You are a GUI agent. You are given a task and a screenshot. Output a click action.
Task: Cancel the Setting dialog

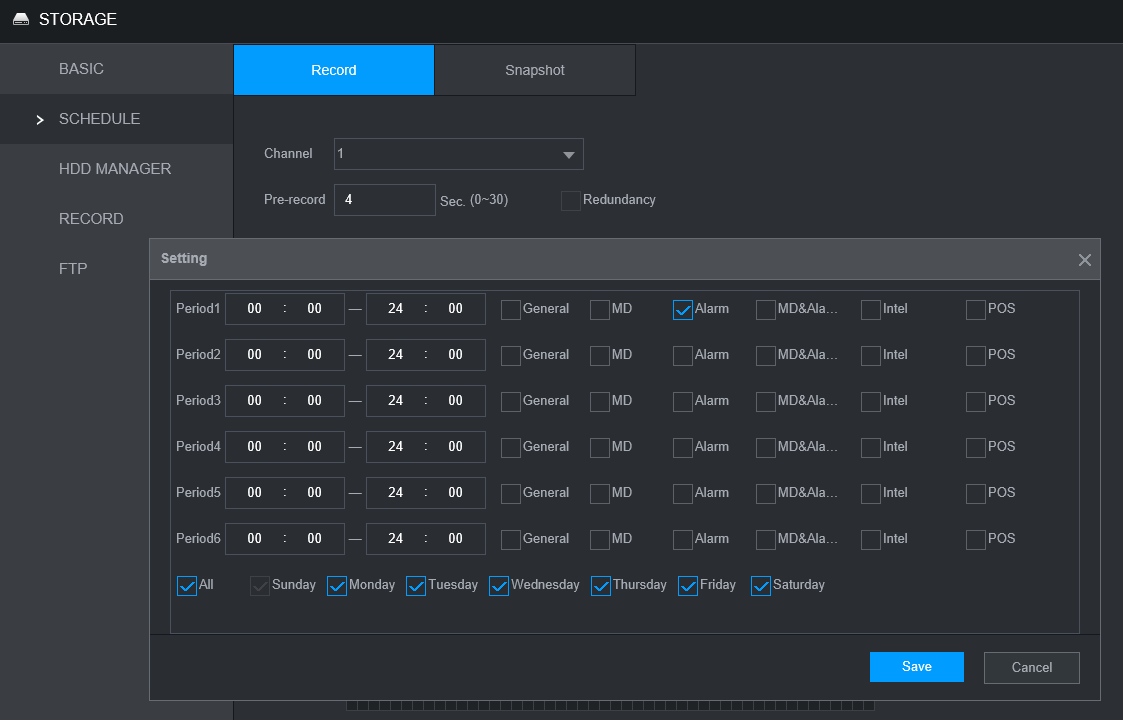[x=1031, y=667]
